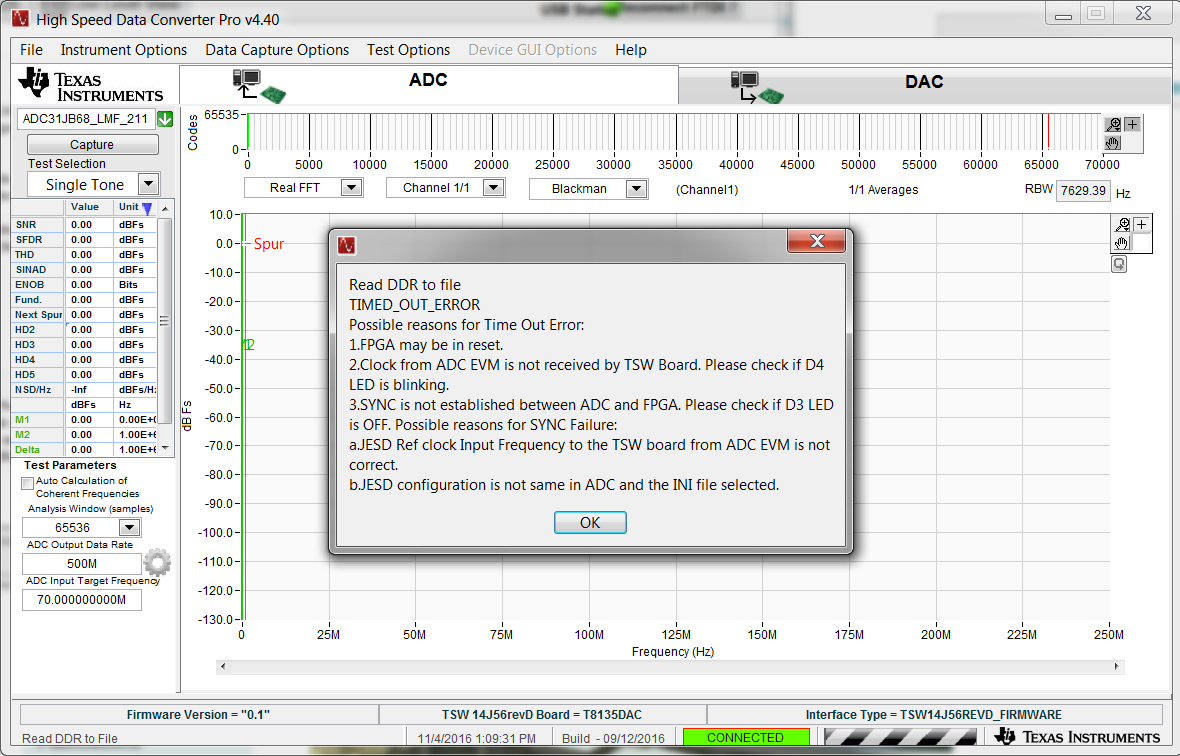Click the red Spur marker label on plot

269,244
